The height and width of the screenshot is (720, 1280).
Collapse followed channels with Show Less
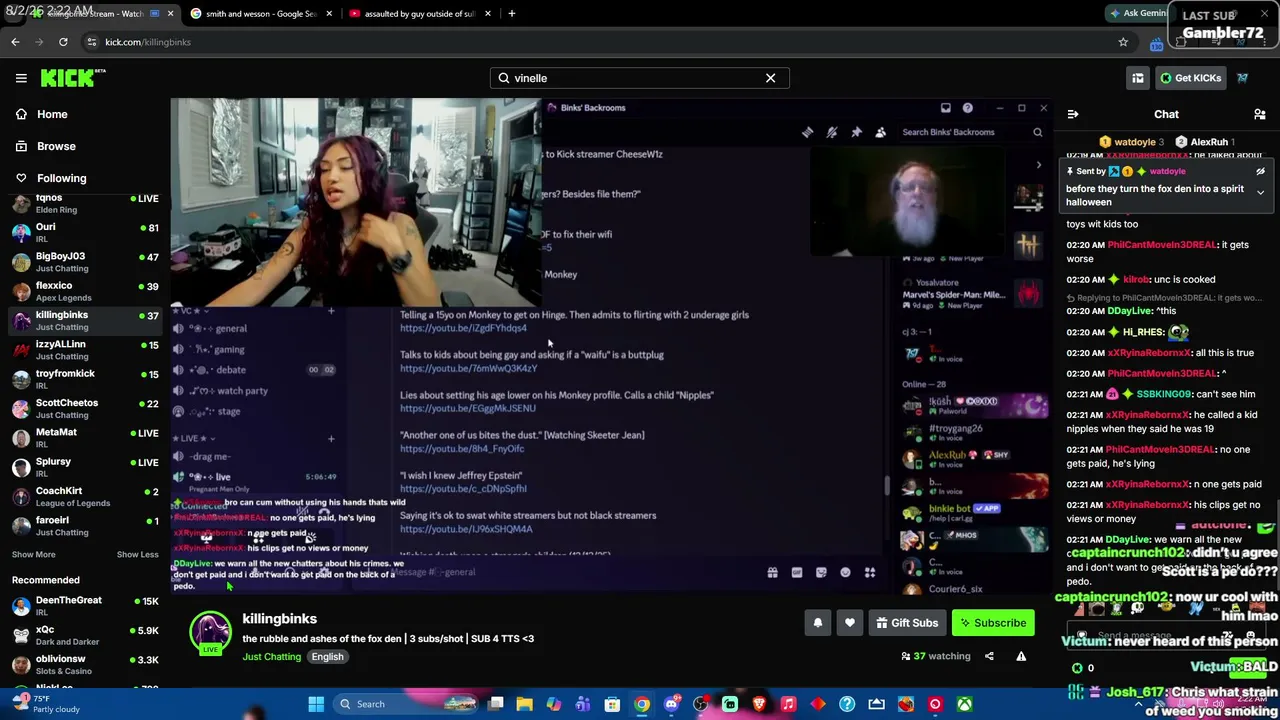click(x=137, y=554)
